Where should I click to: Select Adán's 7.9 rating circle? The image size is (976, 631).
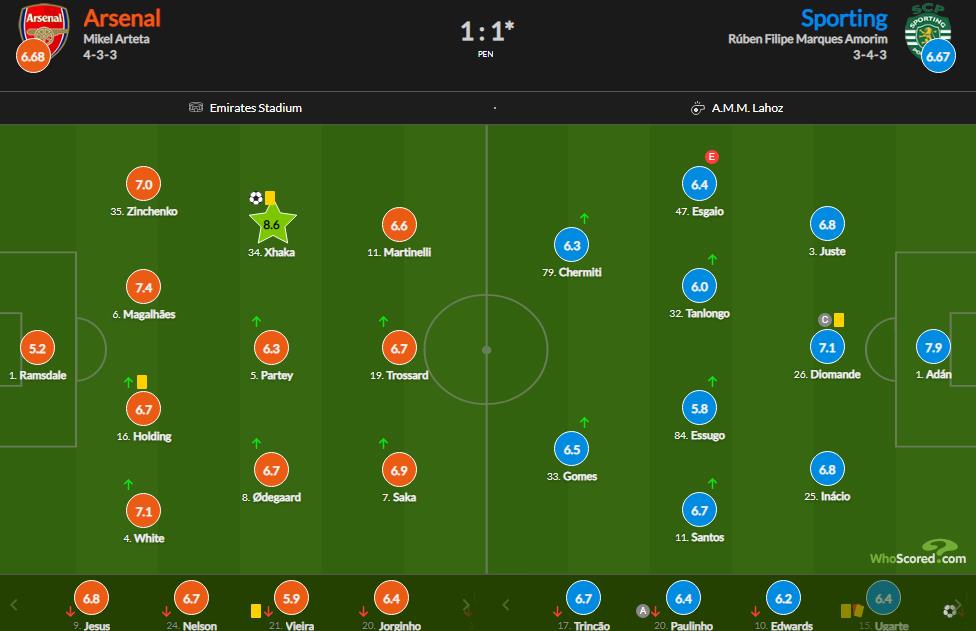932,349
